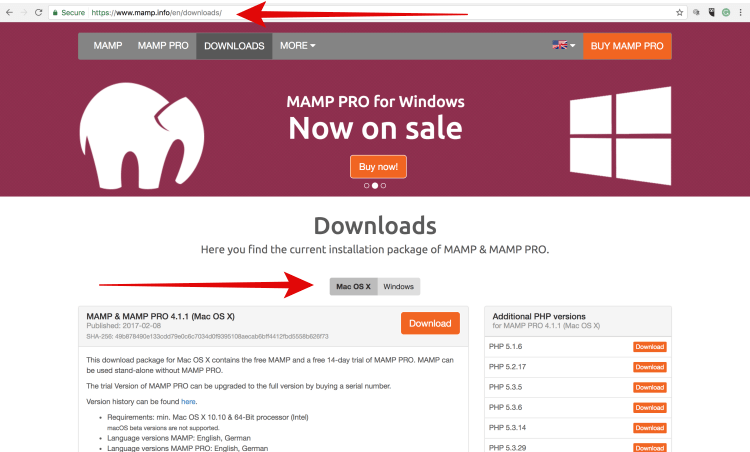Switch to Windows downloads
The width and height of the screenshot is (750, 452).
tap(398, 287)
